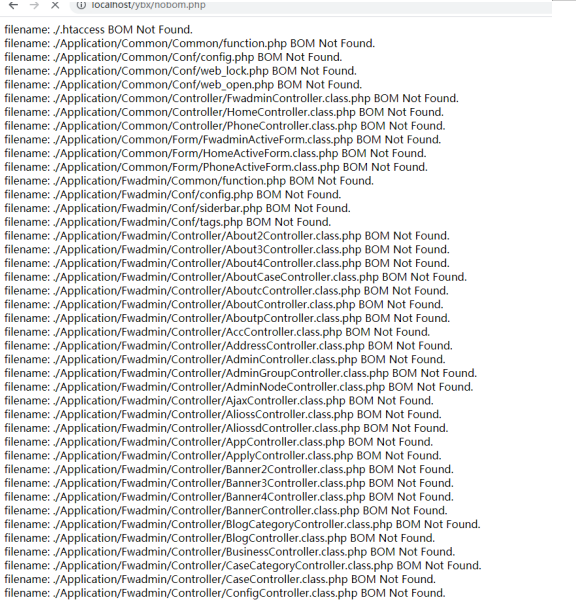This screenshot has width=577, height=603.
Task: Click the ConfigController.class.php line
Action: [x=225, y=593]
